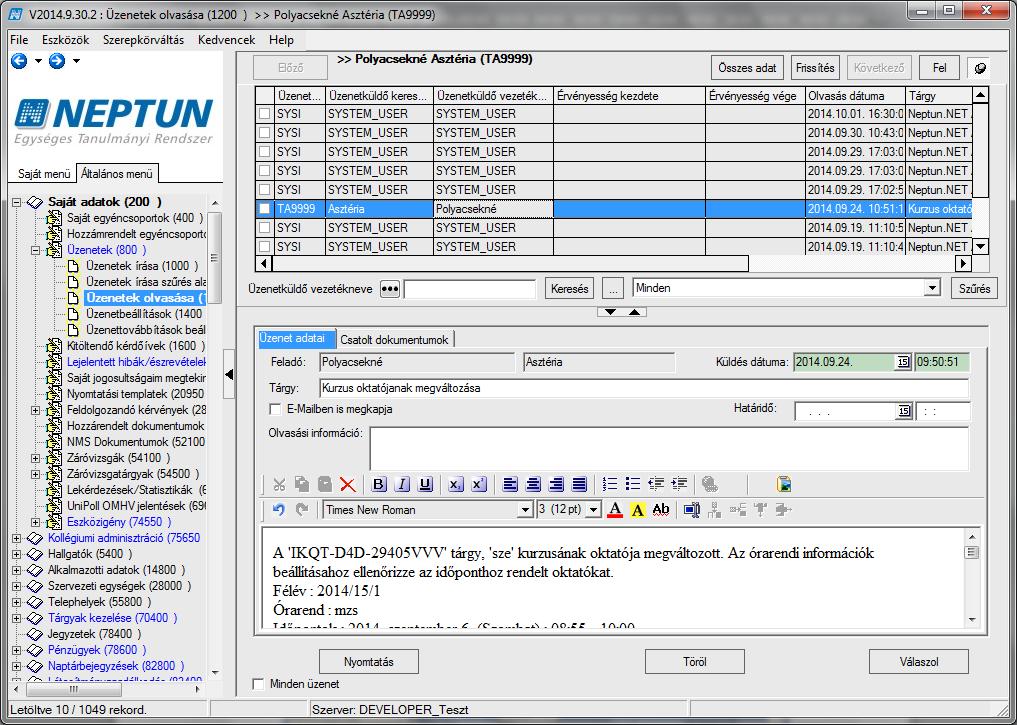Image resolution: width=1017 pixels, height=725 pixels.
Task: Toggle italic formatting in message editor
Action: tap(402, 484)
